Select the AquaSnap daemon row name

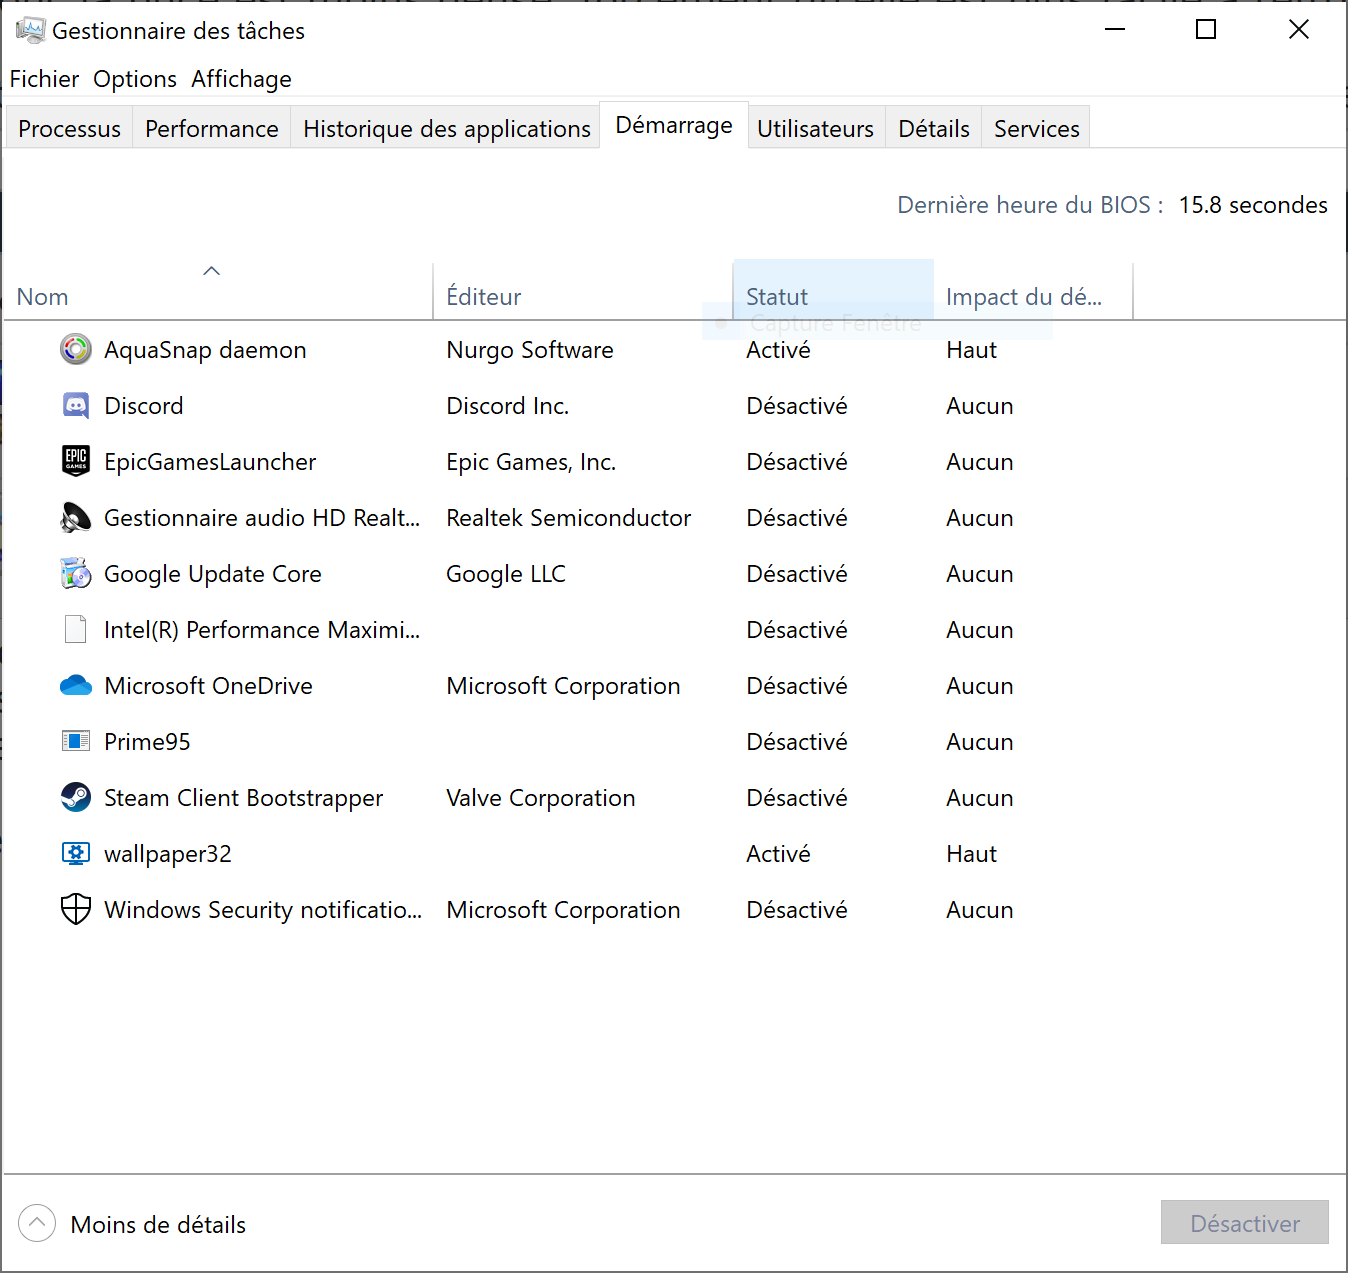click(205, 350)
